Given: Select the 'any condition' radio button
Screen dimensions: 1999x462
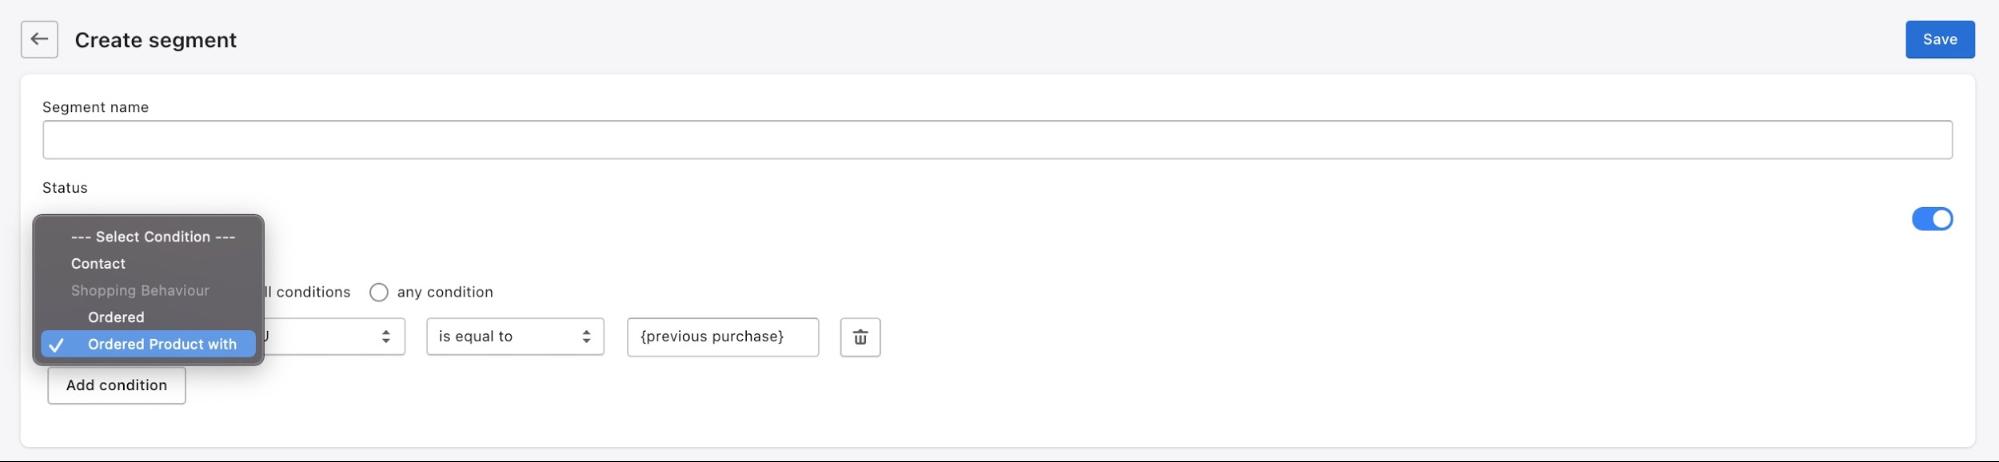Looking at the screenshot, I should tap(379, 292).
